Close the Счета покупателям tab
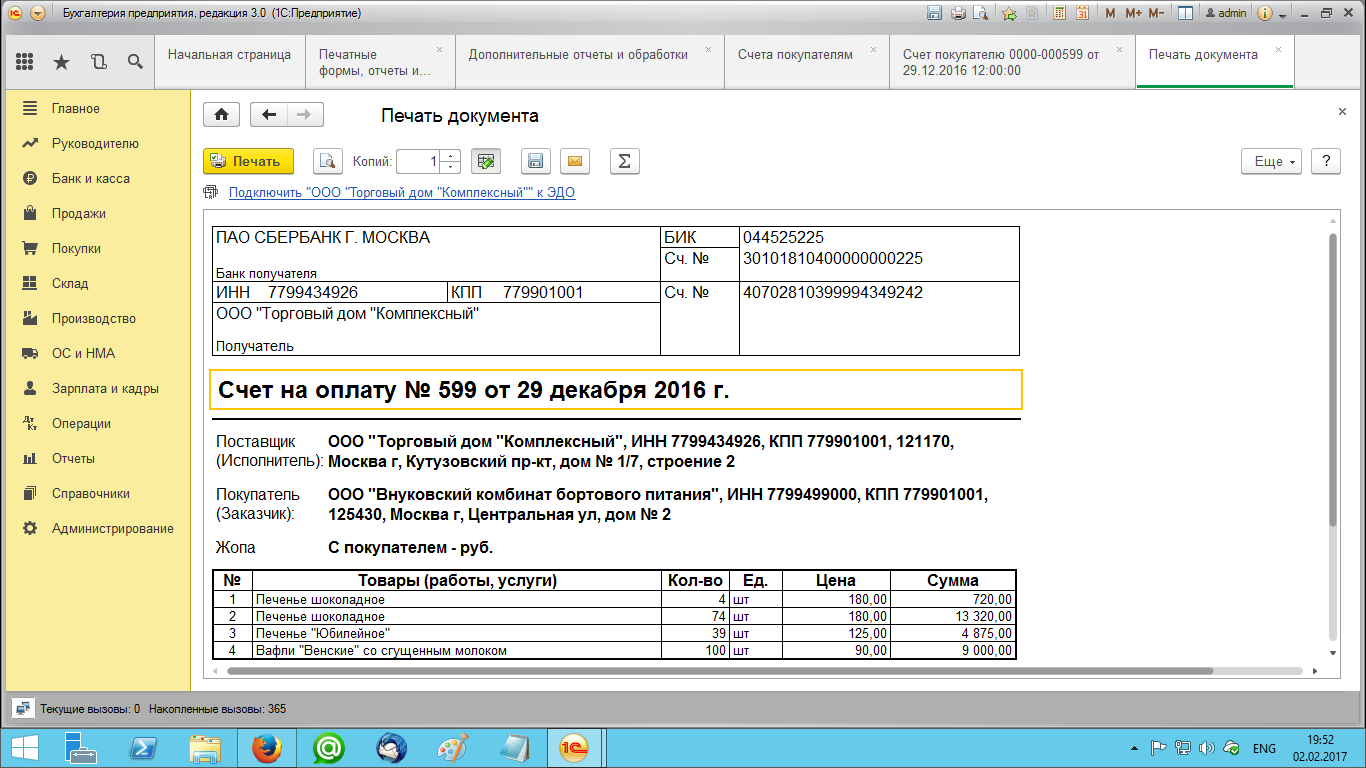Viewport: 1366px width, 768px height. tap(874, 49)
